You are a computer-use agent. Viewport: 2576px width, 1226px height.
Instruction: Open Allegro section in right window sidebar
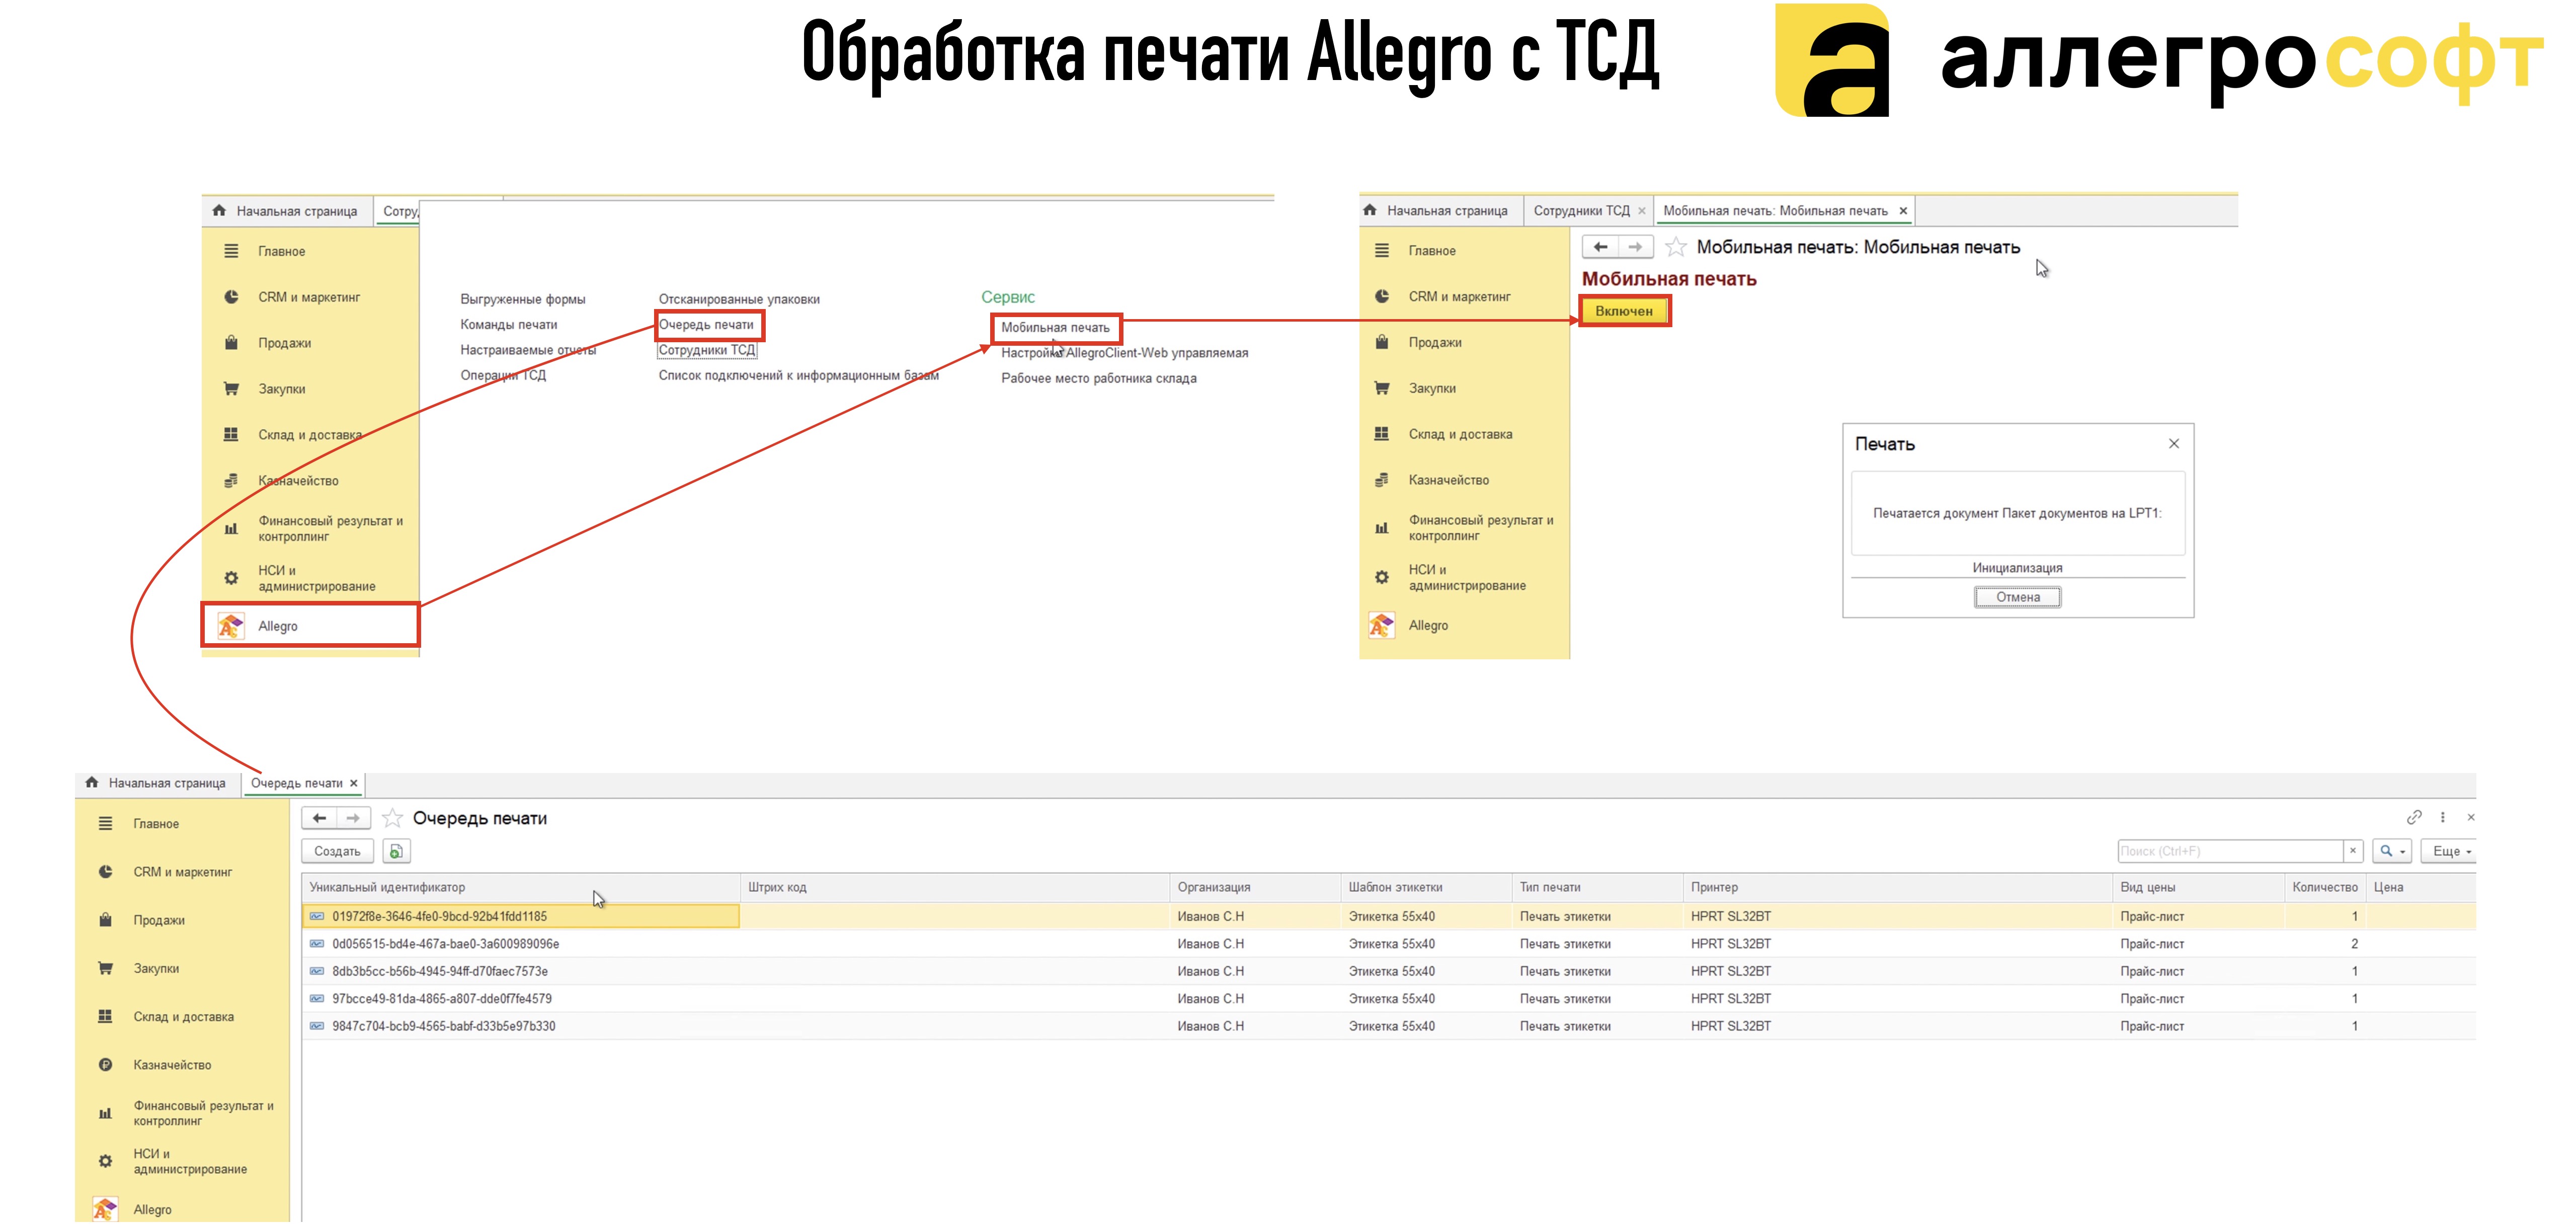pyautogui.click(x=1427, y=625)
